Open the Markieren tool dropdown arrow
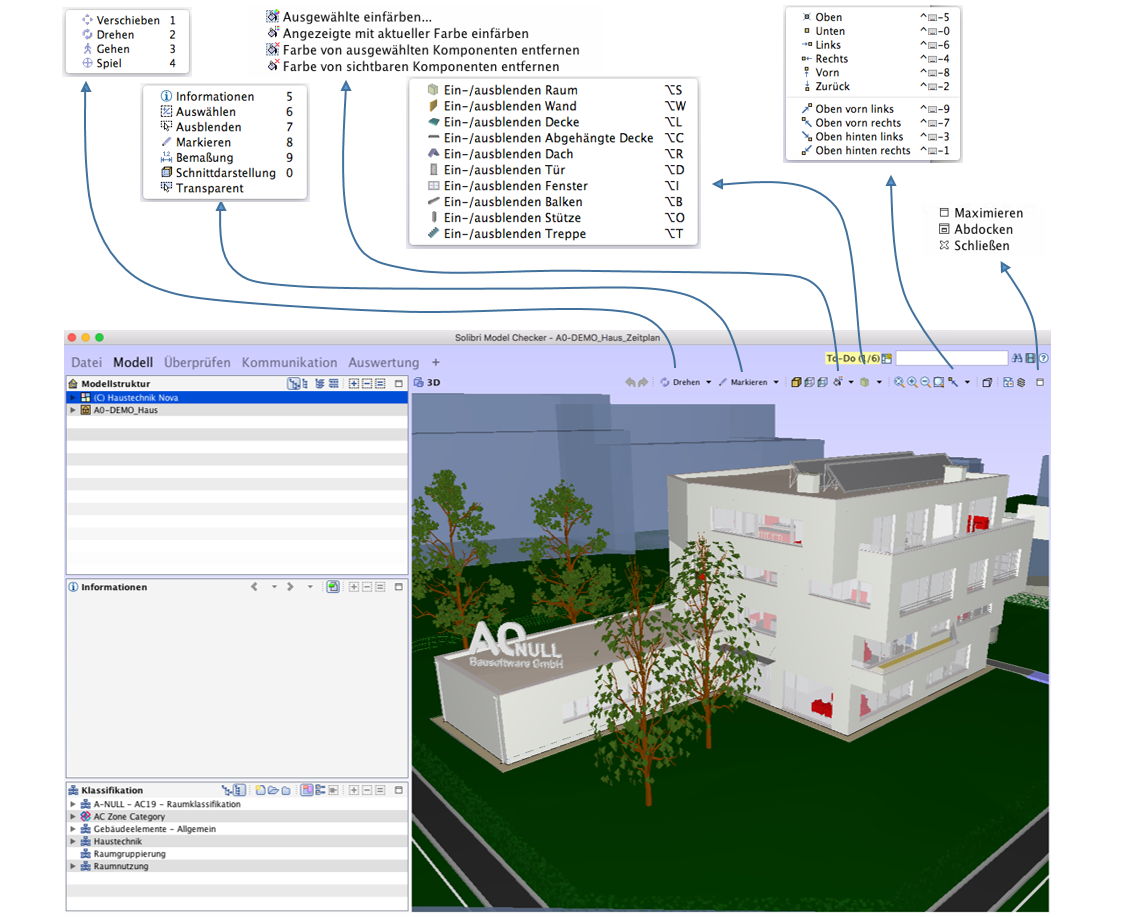The height and width of the screenshot is (917, 1122). (x=776, y=383)
